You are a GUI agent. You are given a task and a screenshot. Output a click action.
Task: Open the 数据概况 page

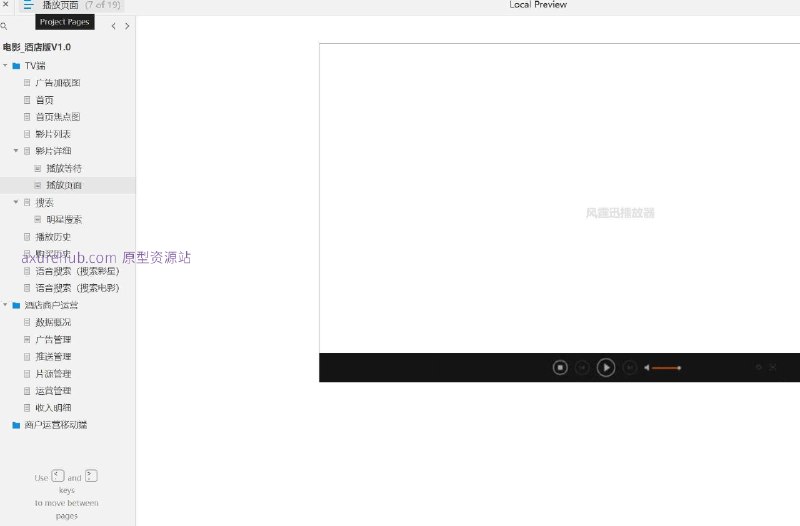tap(53, 322)
